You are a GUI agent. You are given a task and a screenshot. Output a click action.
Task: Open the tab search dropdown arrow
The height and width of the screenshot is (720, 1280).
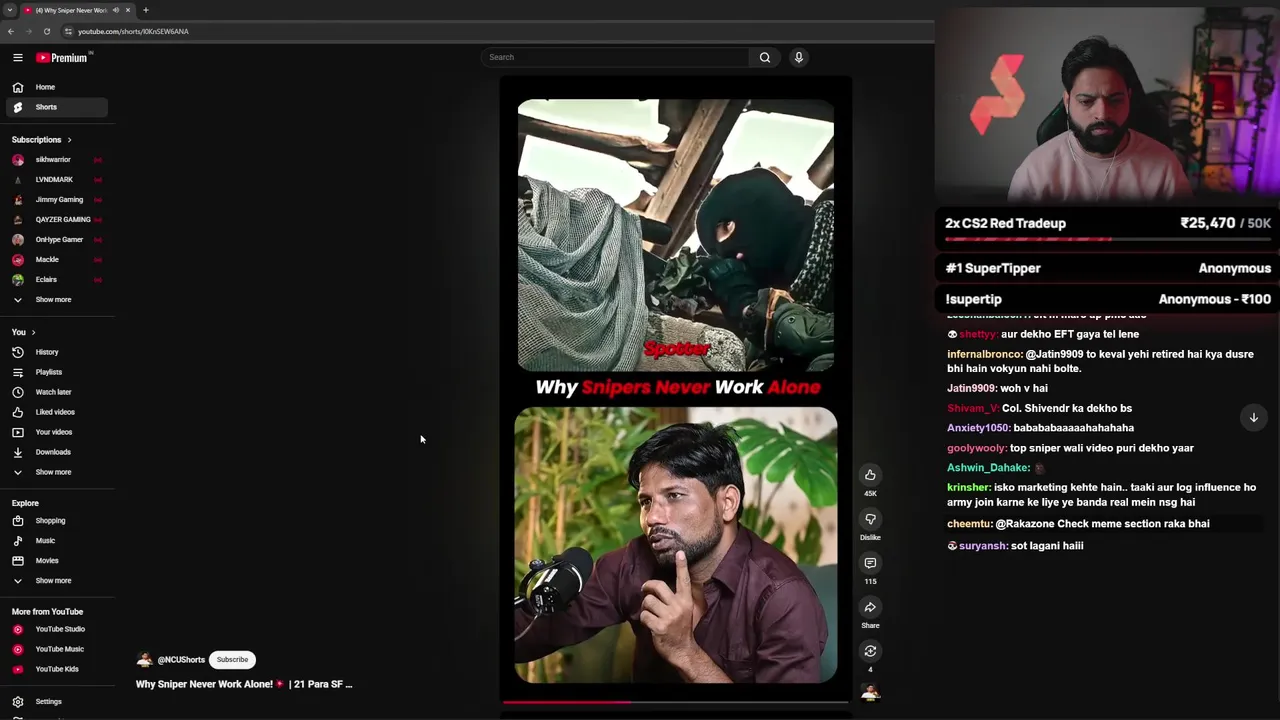coord(9,10)
